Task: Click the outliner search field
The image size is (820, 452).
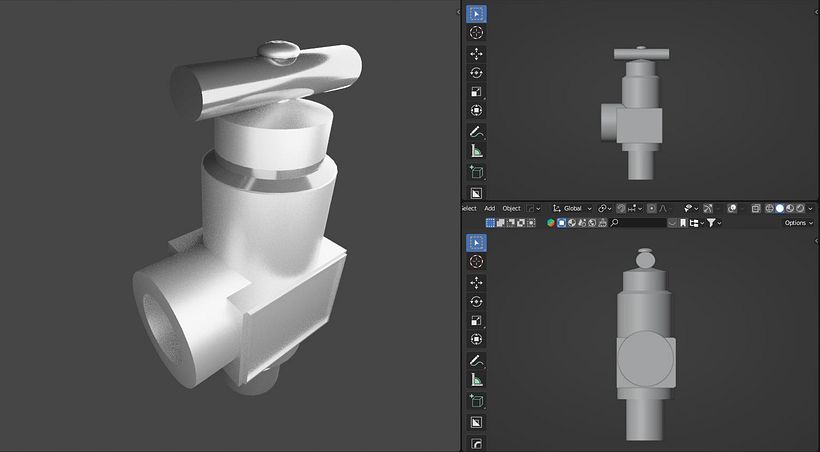Action: tap(638, 223)
